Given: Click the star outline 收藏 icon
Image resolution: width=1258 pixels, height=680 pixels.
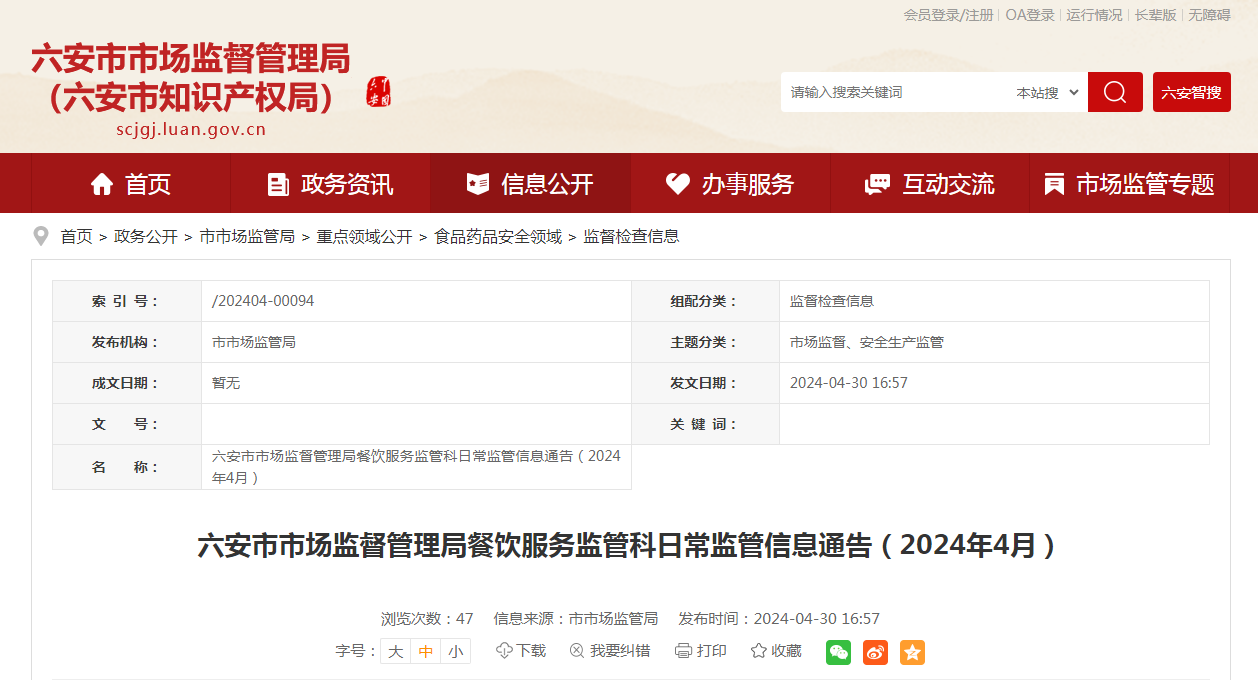Looking at the screenshot, I should click(x=759, y=651).
